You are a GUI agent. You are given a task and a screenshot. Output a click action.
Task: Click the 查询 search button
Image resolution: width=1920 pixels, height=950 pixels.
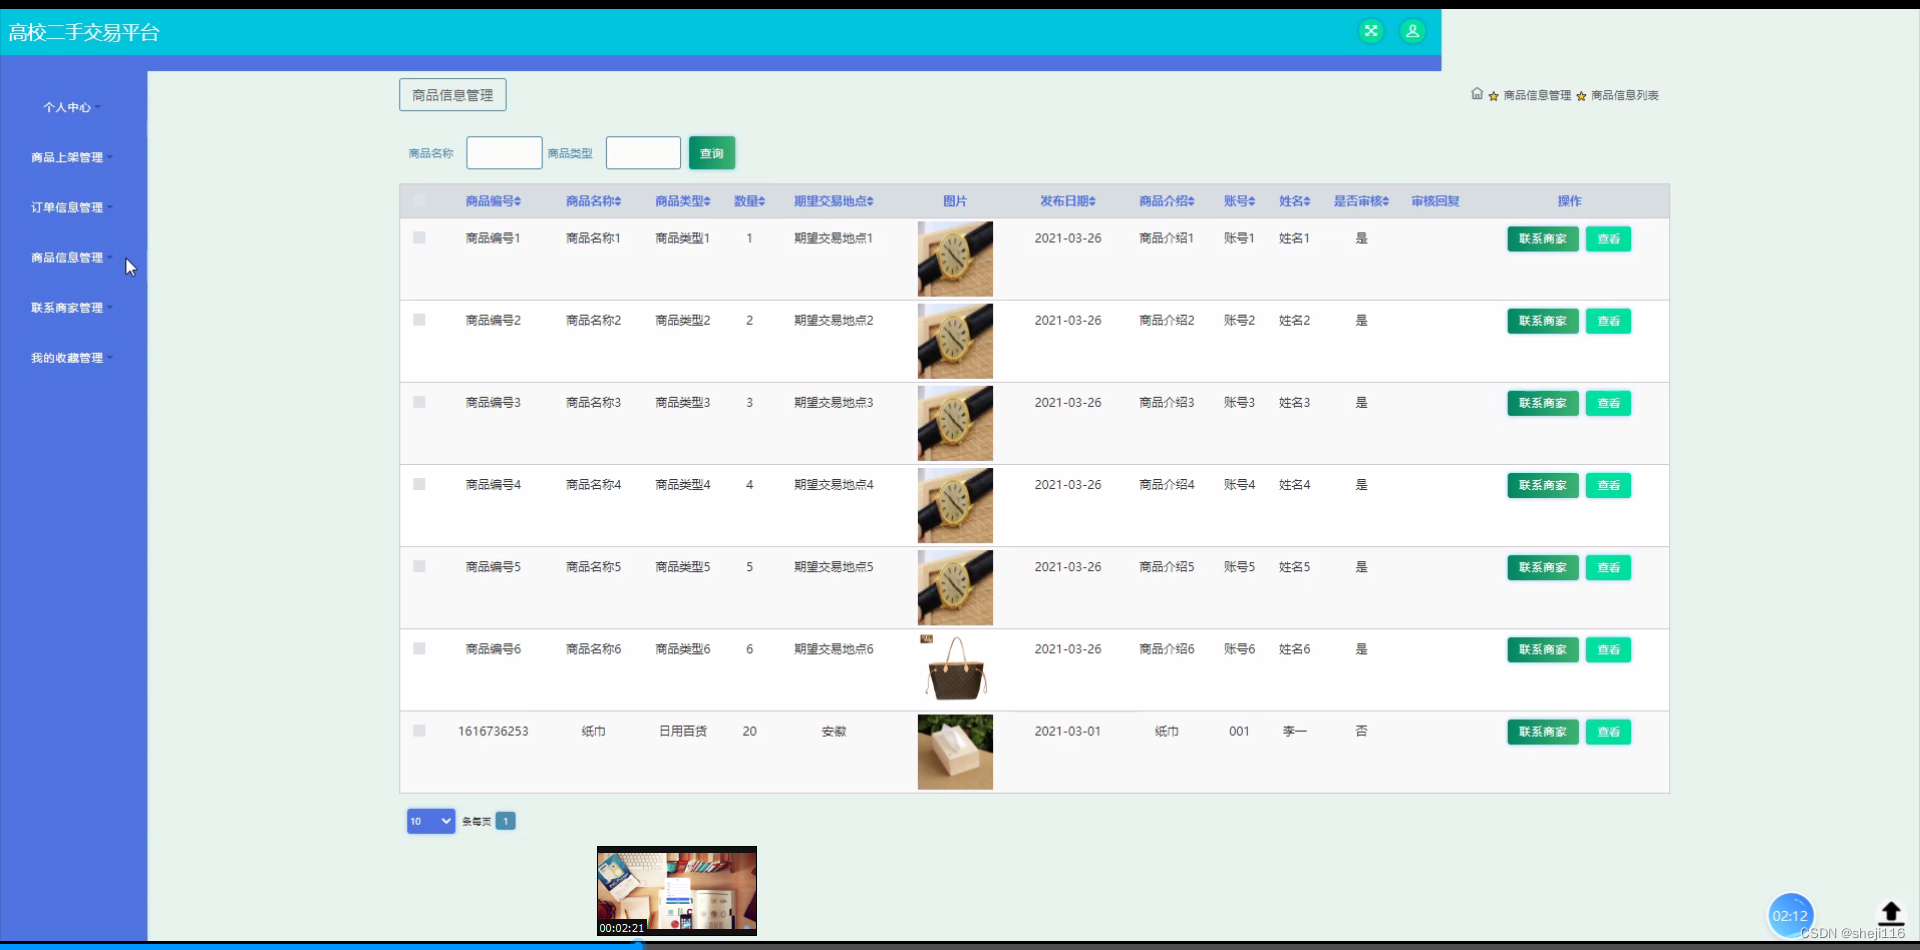[x=711, y=152]
